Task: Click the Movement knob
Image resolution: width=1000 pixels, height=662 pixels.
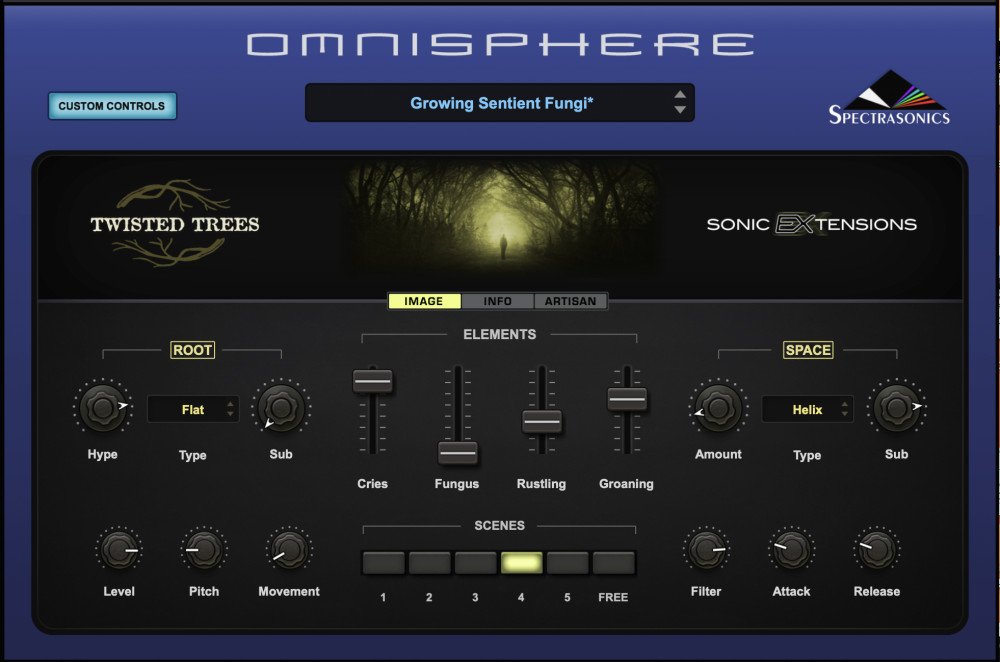Action: [x=289, y=550]
